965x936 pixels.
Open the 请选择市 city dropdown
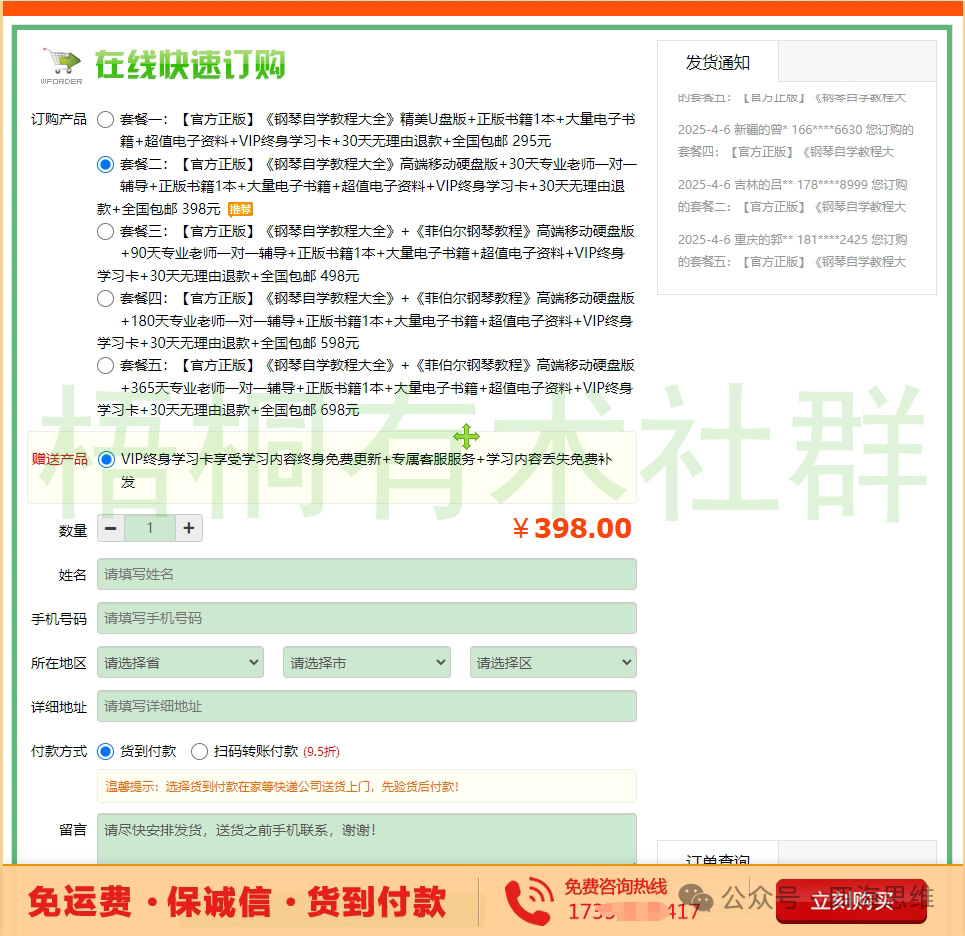point(366,662)
